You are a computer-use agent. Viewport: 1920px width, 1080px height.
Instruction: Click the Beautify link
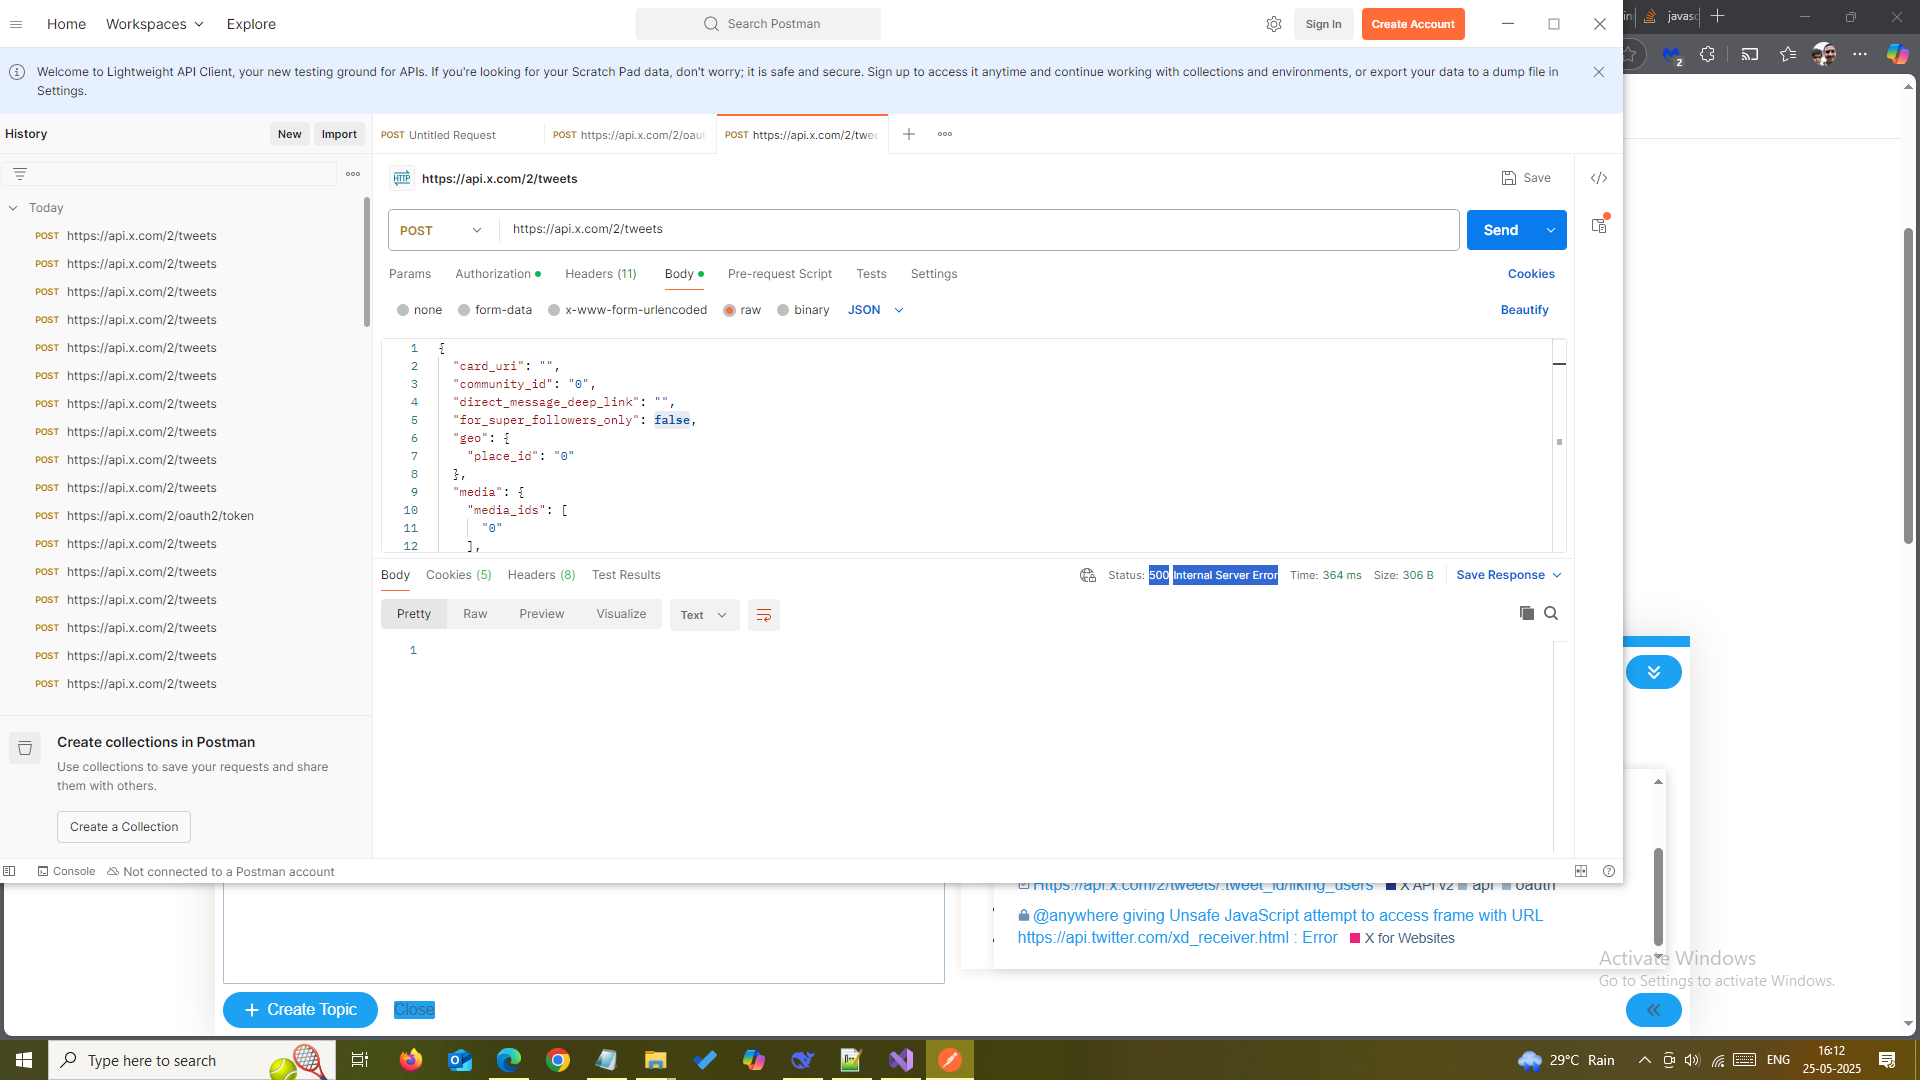click(x=1524, y=310)
